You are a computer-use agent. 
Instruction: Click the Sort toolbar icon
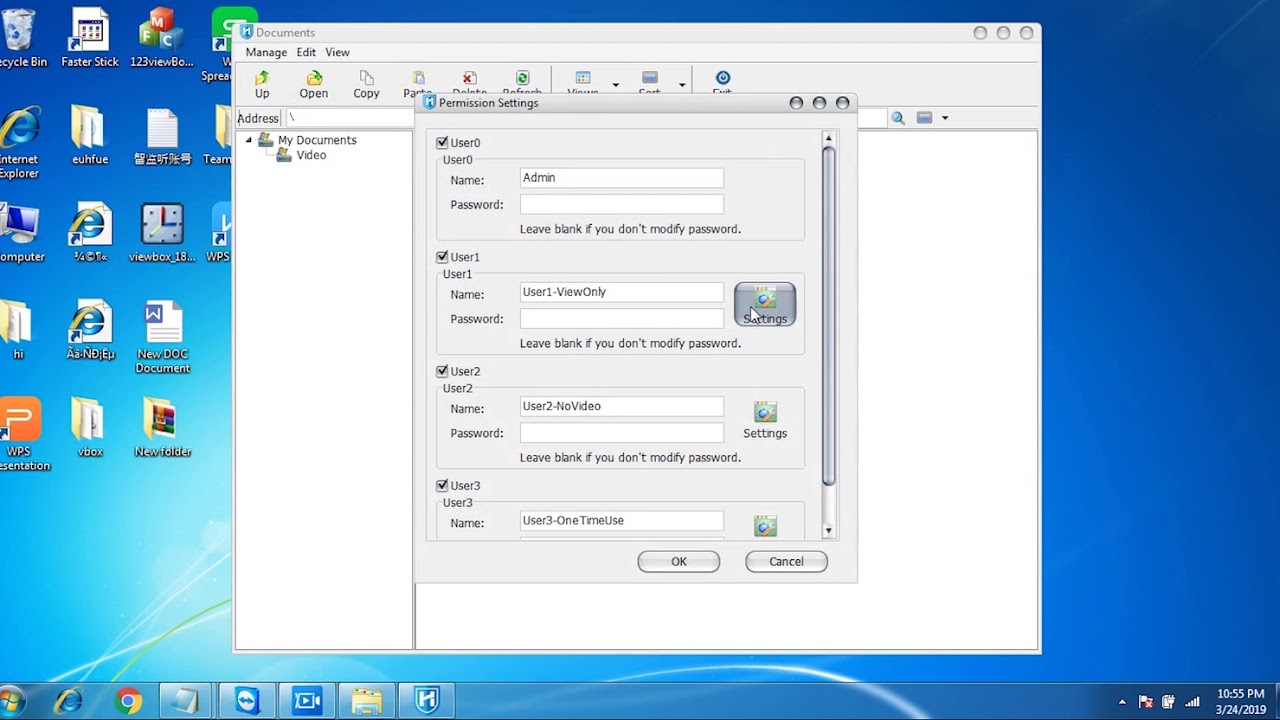[x=650, y=83]
